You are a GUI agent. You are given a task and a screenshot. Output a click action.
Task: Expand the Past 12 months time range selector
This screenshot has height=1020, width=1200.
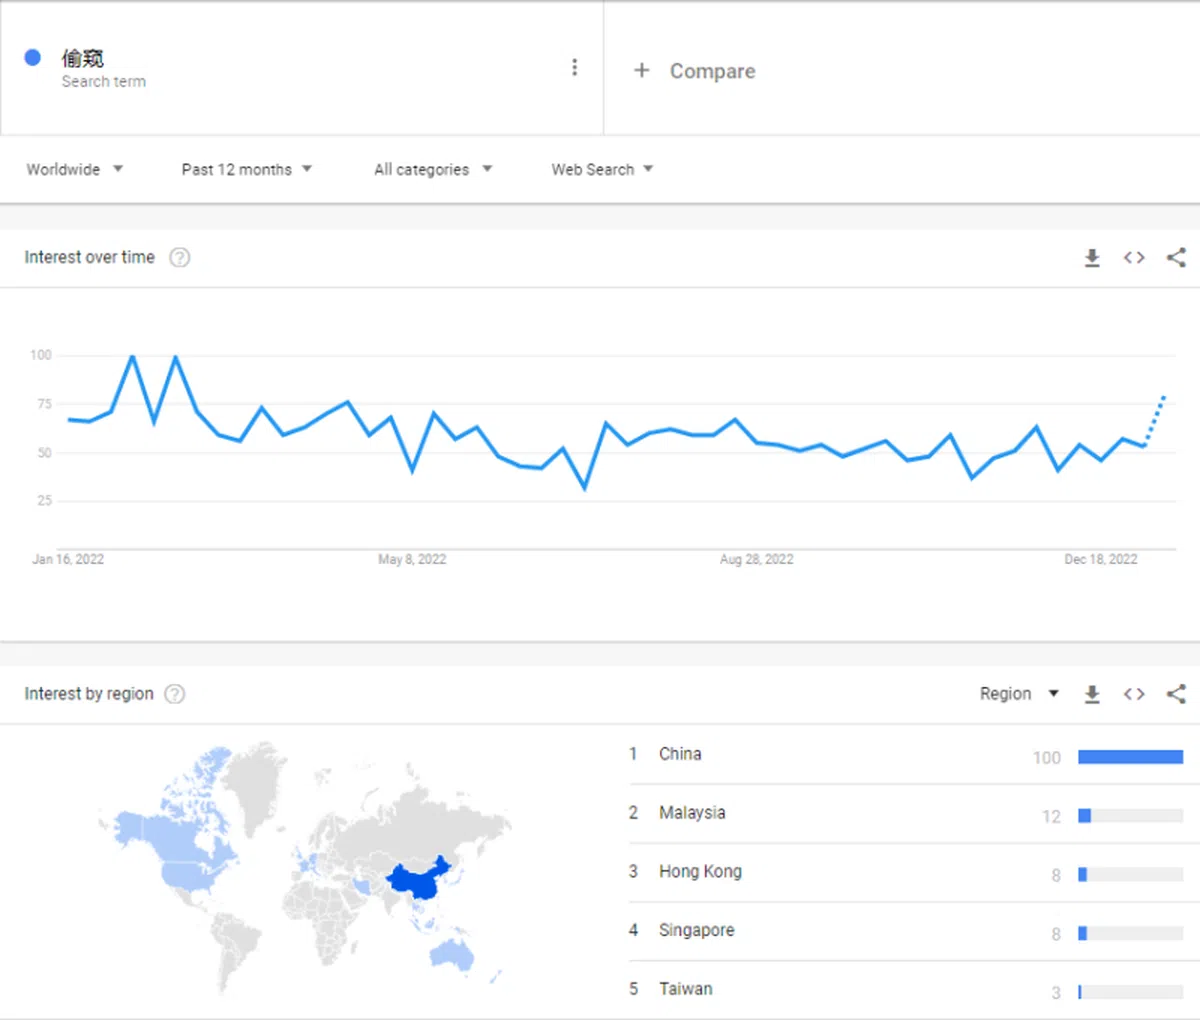pos(246,169)
